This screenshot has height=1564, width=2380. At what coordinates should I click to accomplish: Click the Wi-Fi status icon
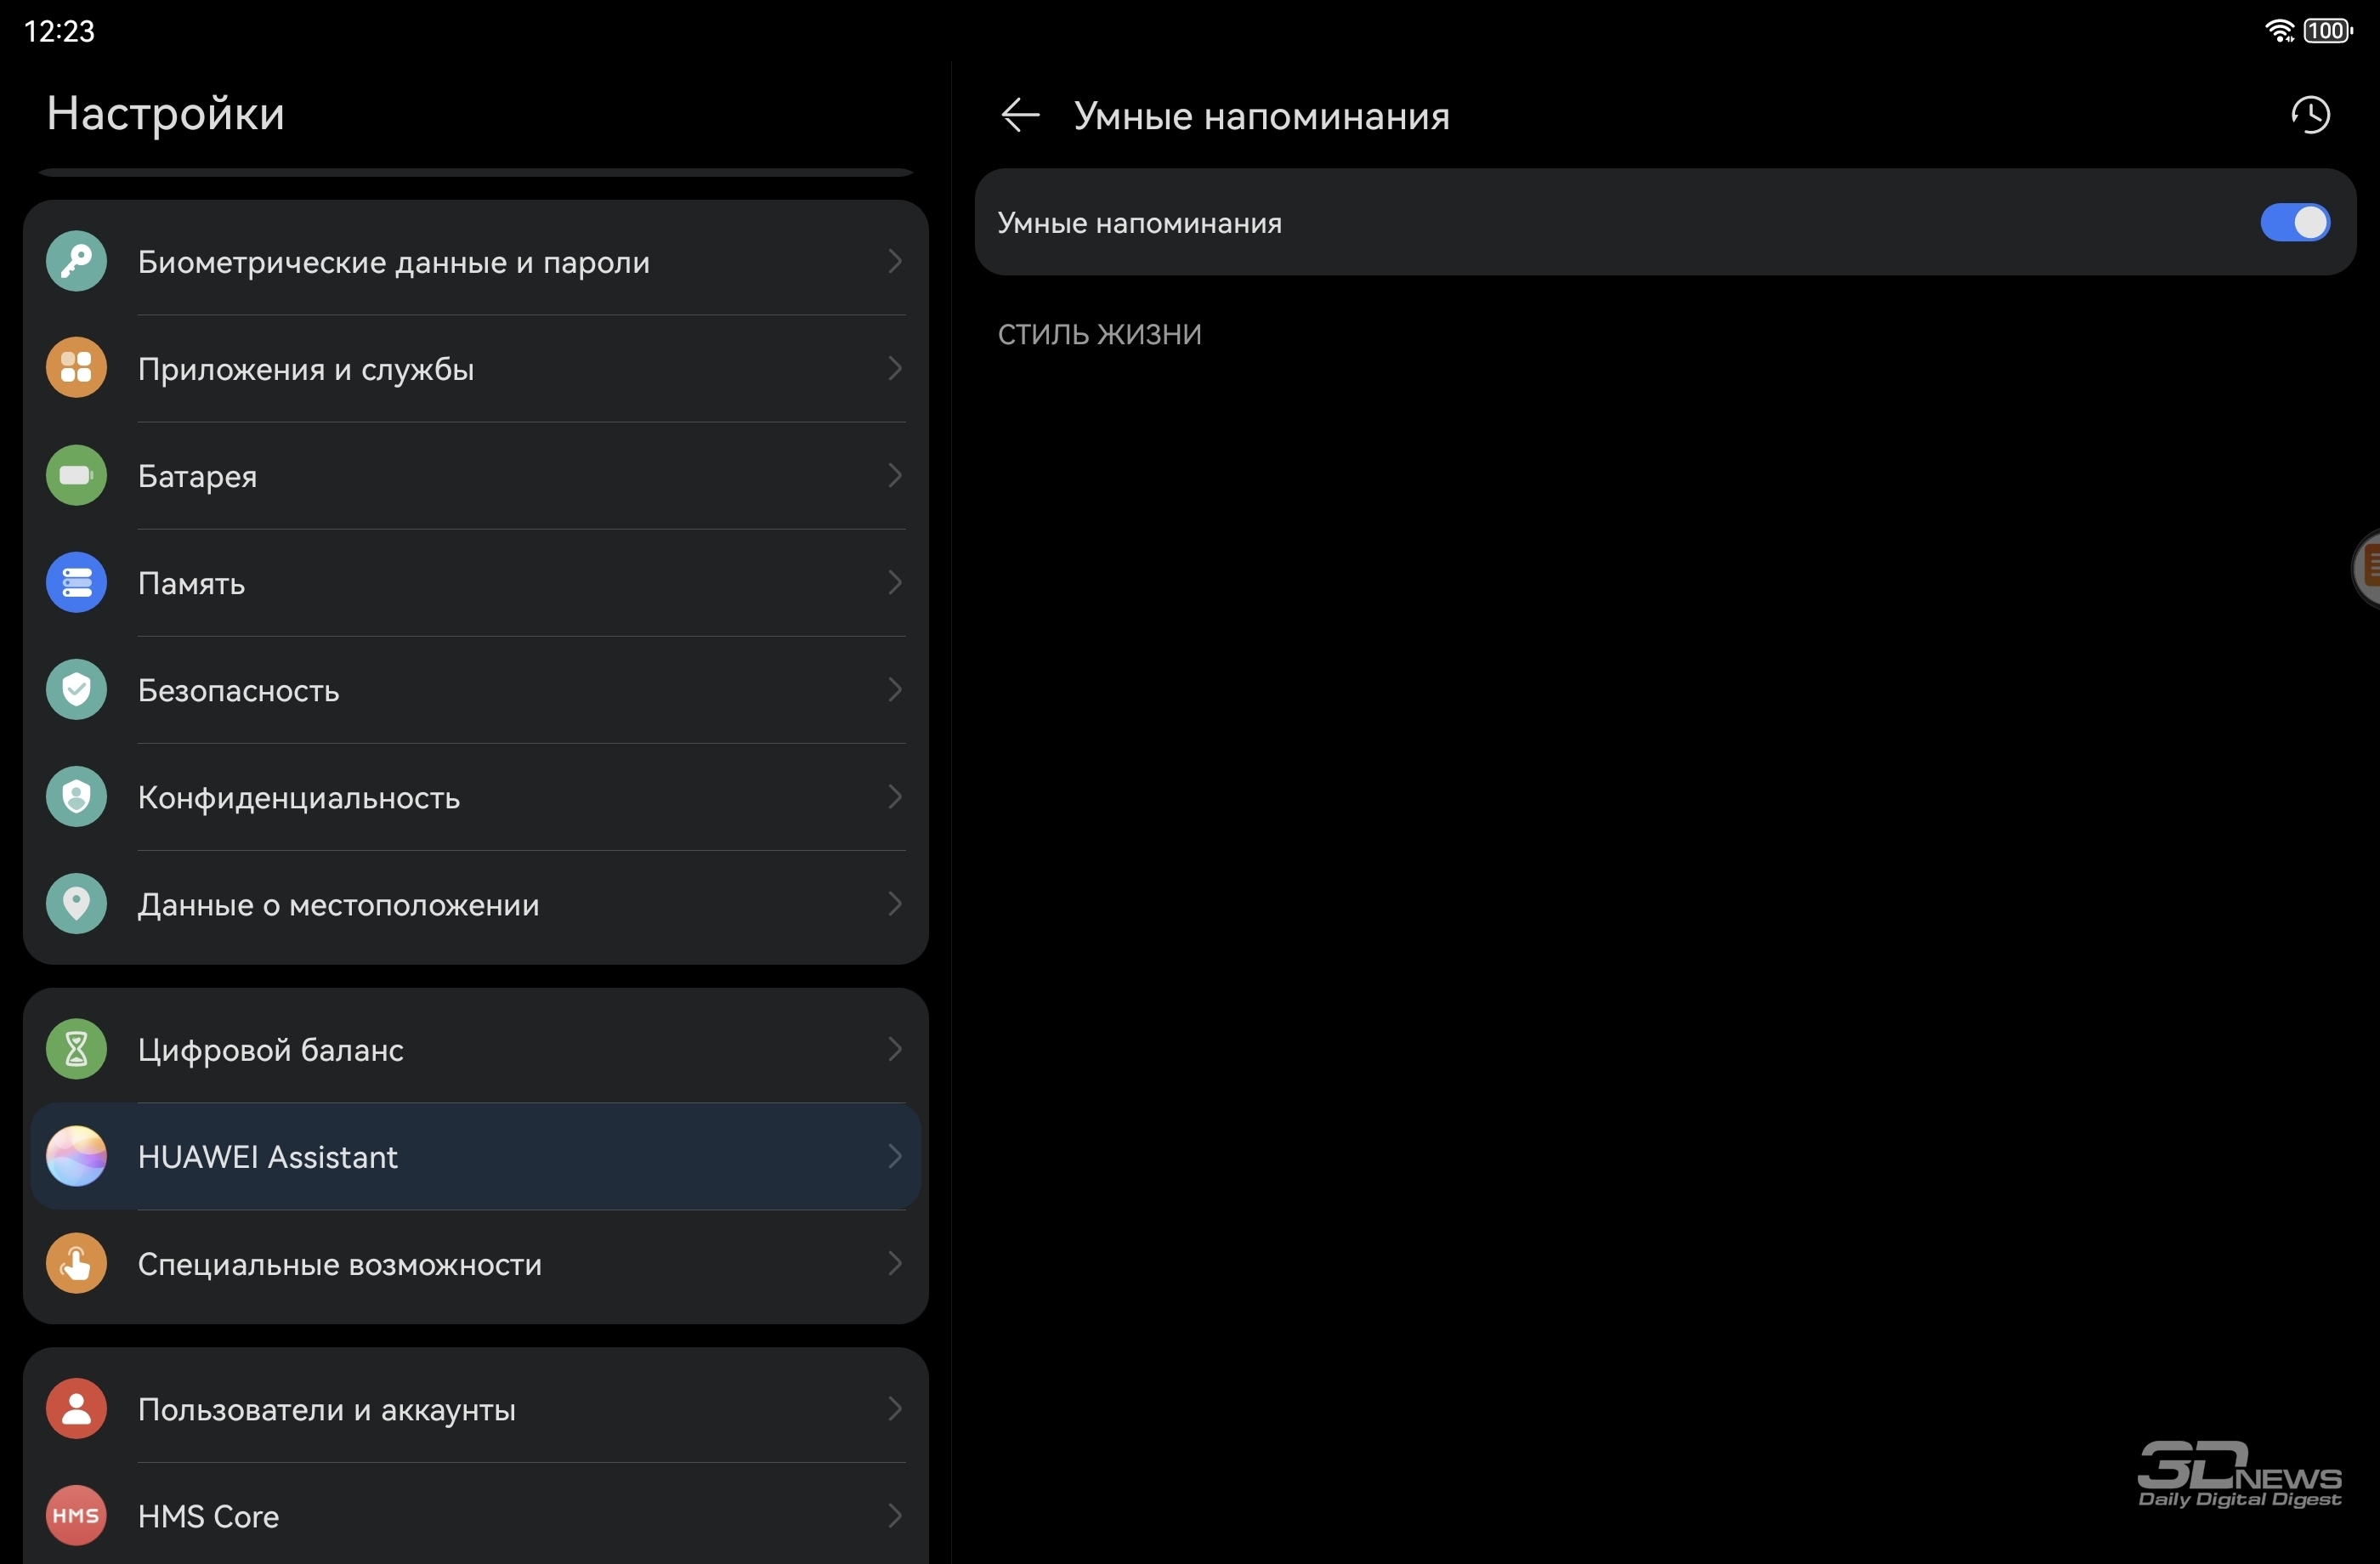click(2278, 31)
